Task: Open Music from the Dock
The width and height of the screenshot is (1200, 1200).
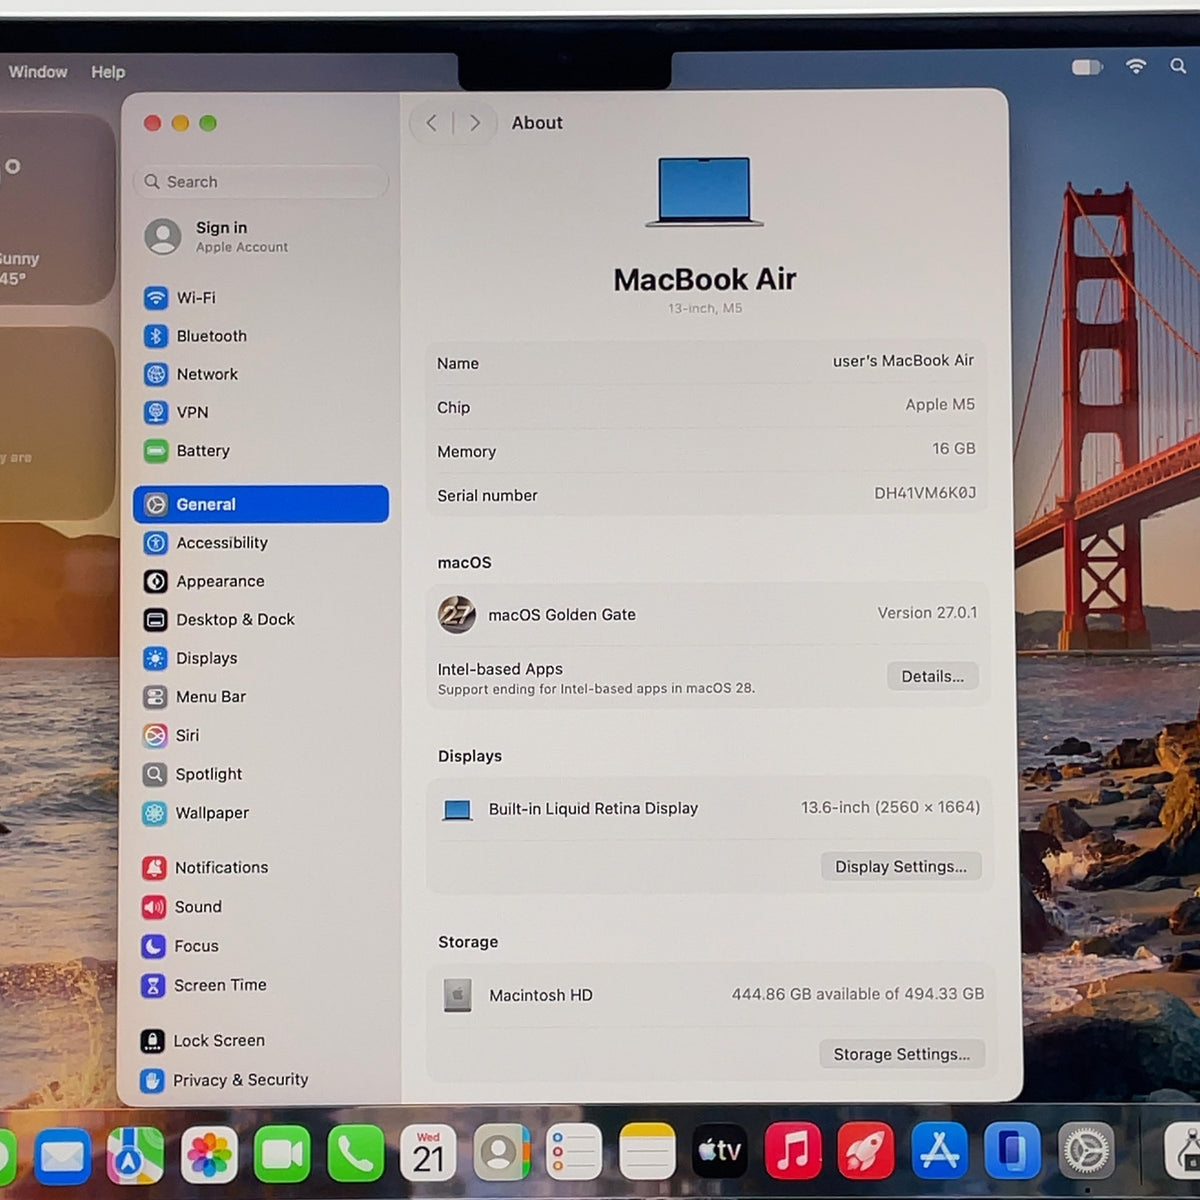Action: point(793,1151)
